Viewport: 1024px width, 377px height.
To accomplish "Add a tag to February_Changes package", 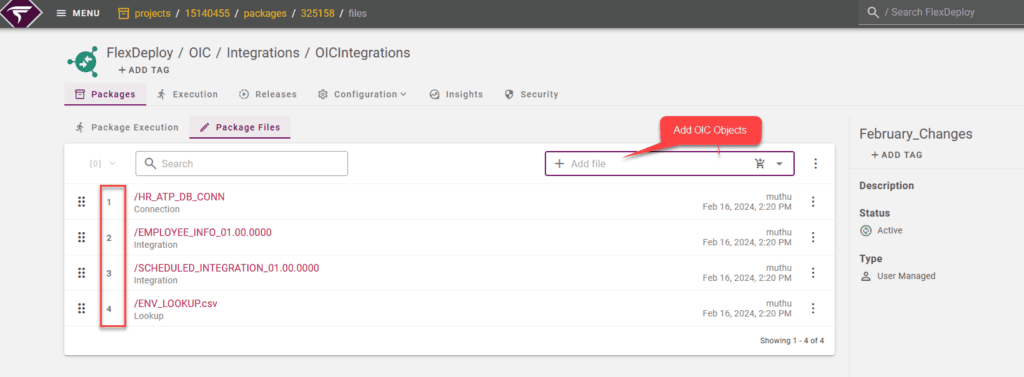I will [897, 155].
